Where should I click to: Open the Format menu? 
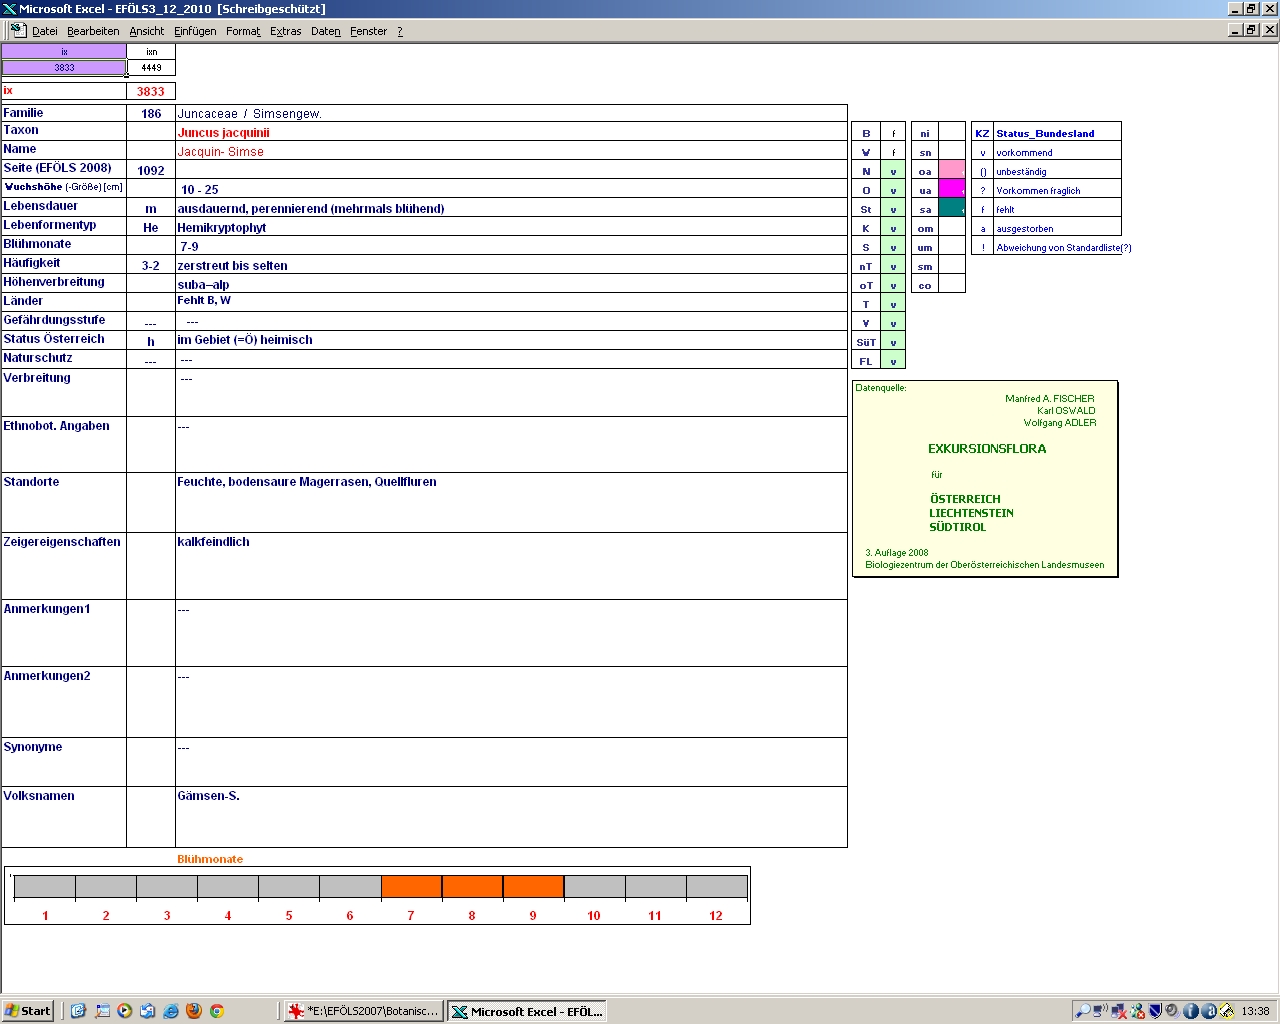click(x=243, y=31)
